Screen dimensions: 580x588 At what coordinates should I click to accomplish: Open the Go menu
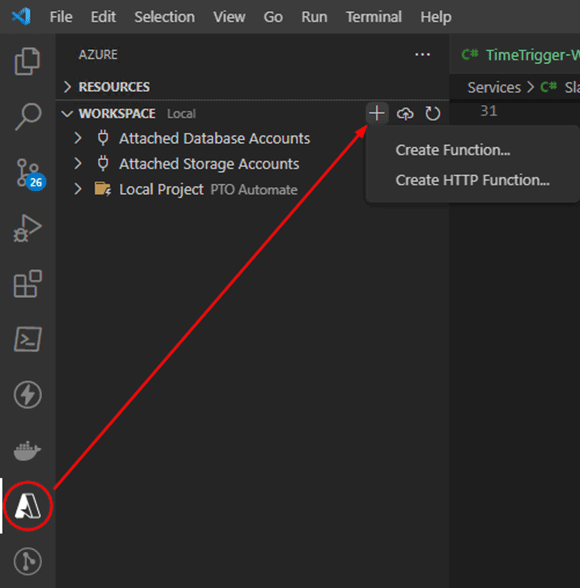[273, 17]
